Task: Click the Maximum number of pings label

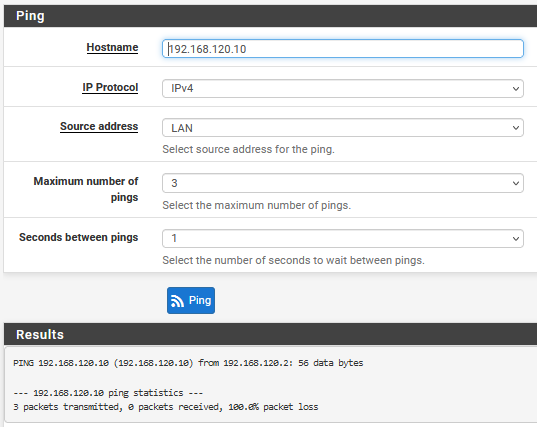Action: click(86, 189)
